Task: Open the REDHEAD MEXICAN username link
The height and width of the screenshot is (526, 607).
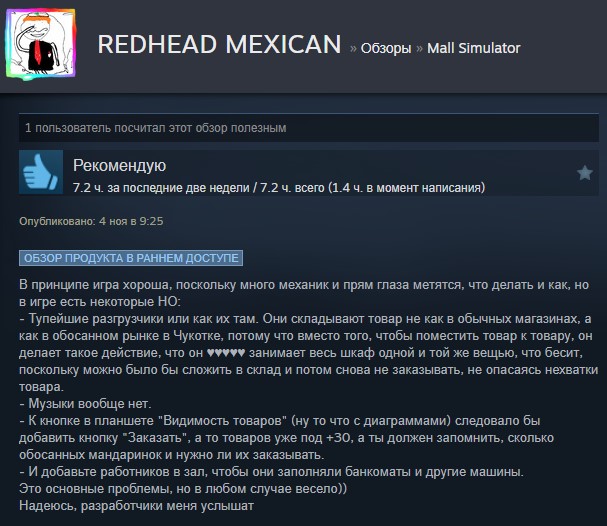Action: (219, 44)
